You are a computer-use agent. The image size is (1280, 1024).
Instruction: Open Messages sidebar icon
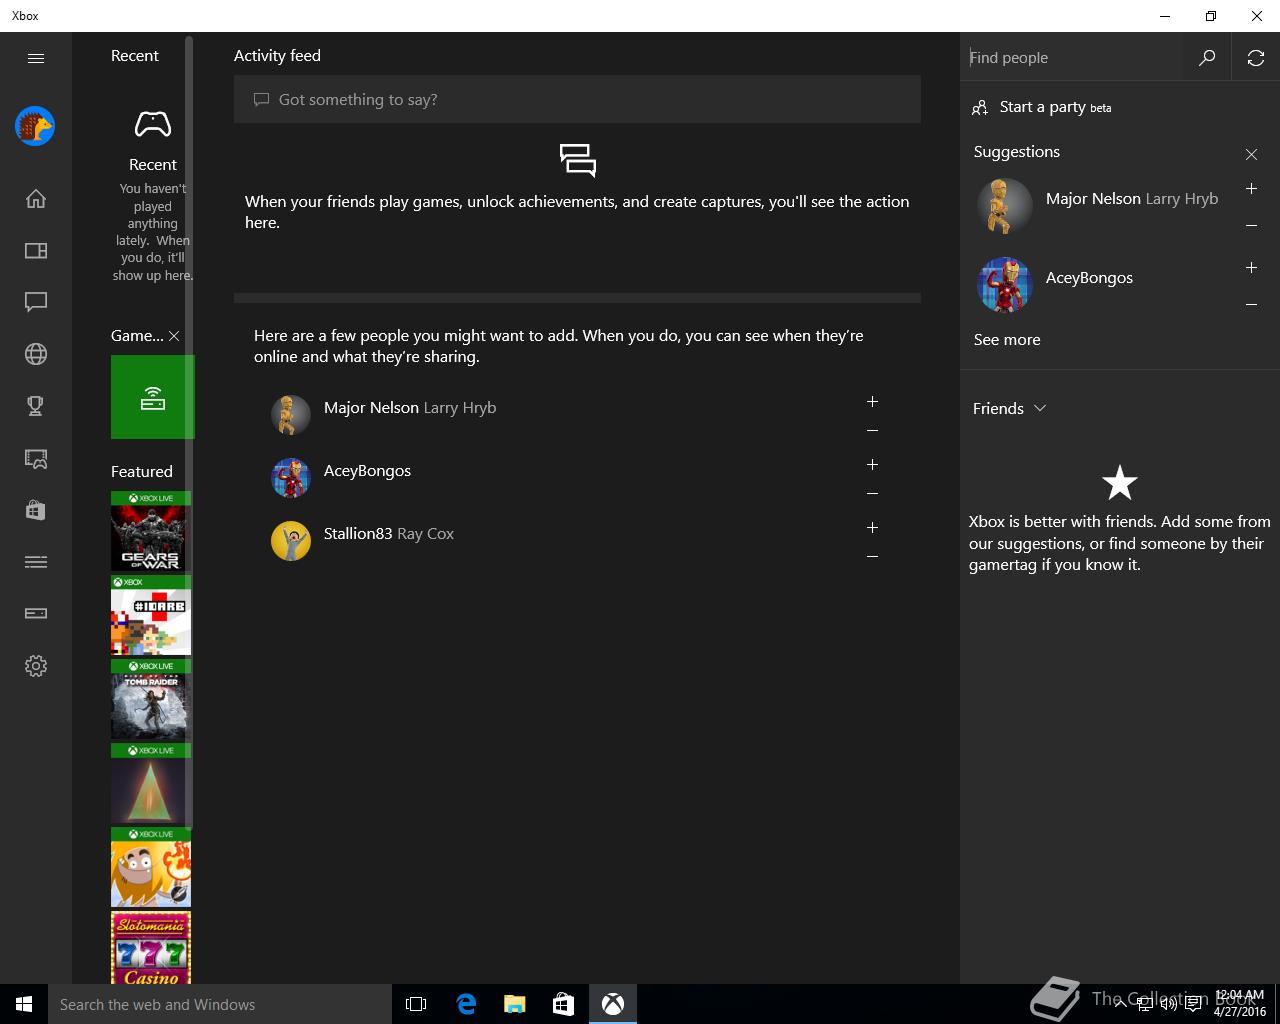click(36, 302)
